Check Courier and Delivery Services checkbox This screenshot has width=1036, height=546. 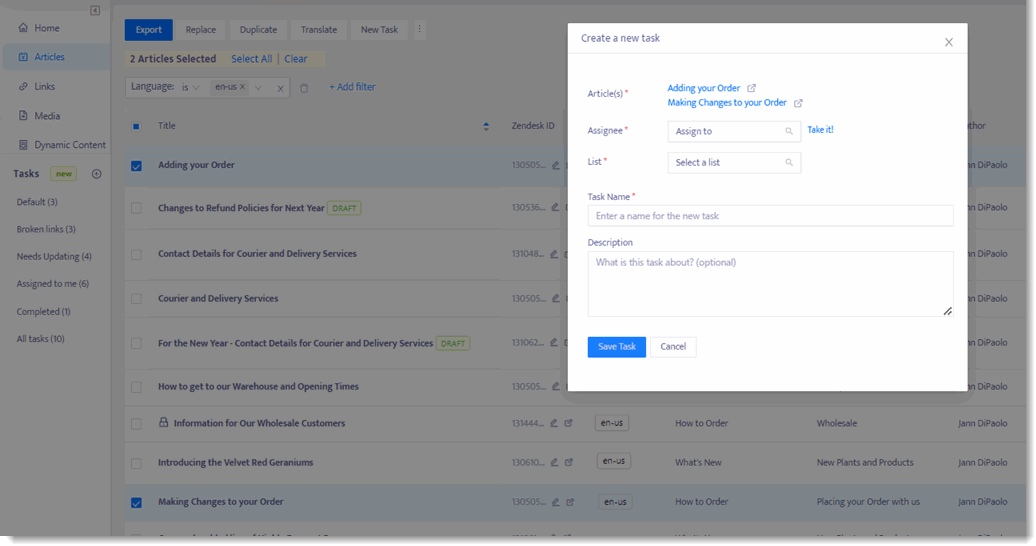pos(136,299)
